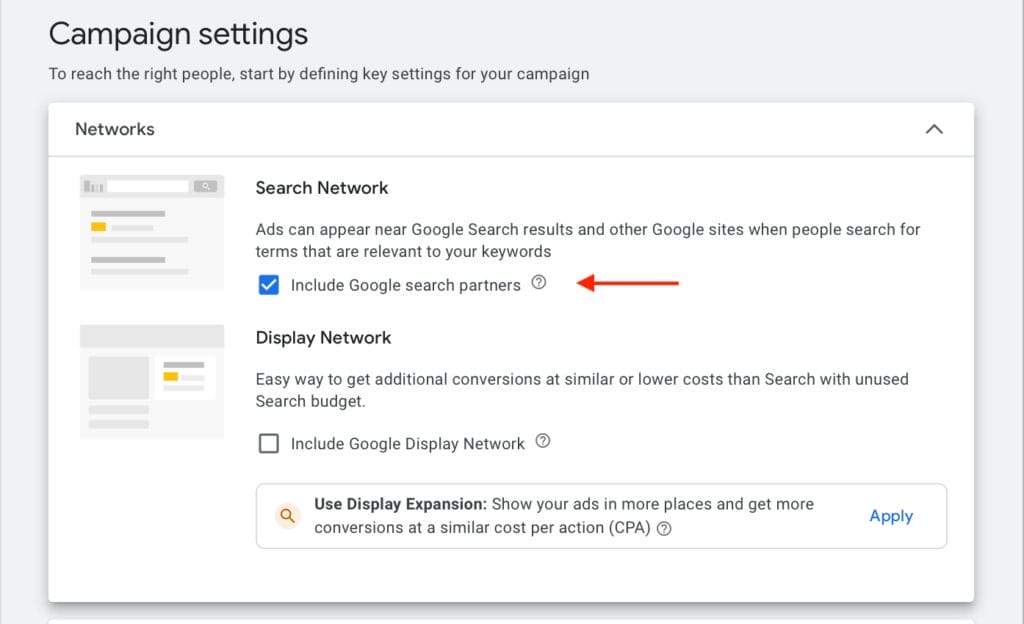Select the Search Network heading
1024x624 pixels.
coord(321,187)
